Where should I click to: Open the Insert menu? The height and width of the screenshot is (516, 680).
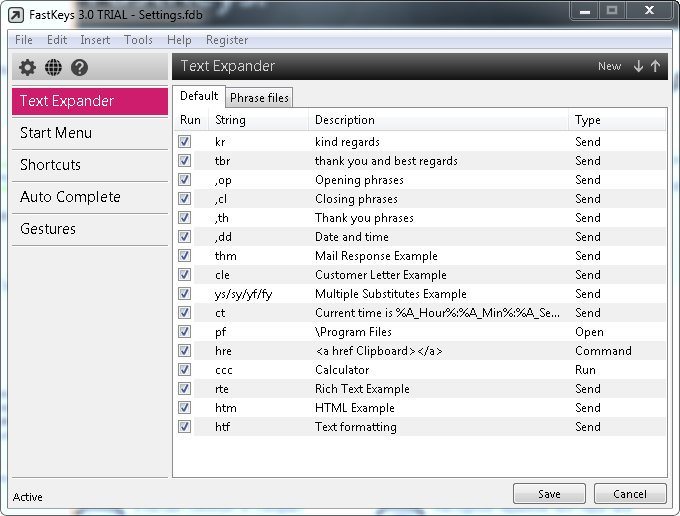click(x=95, y=40)
